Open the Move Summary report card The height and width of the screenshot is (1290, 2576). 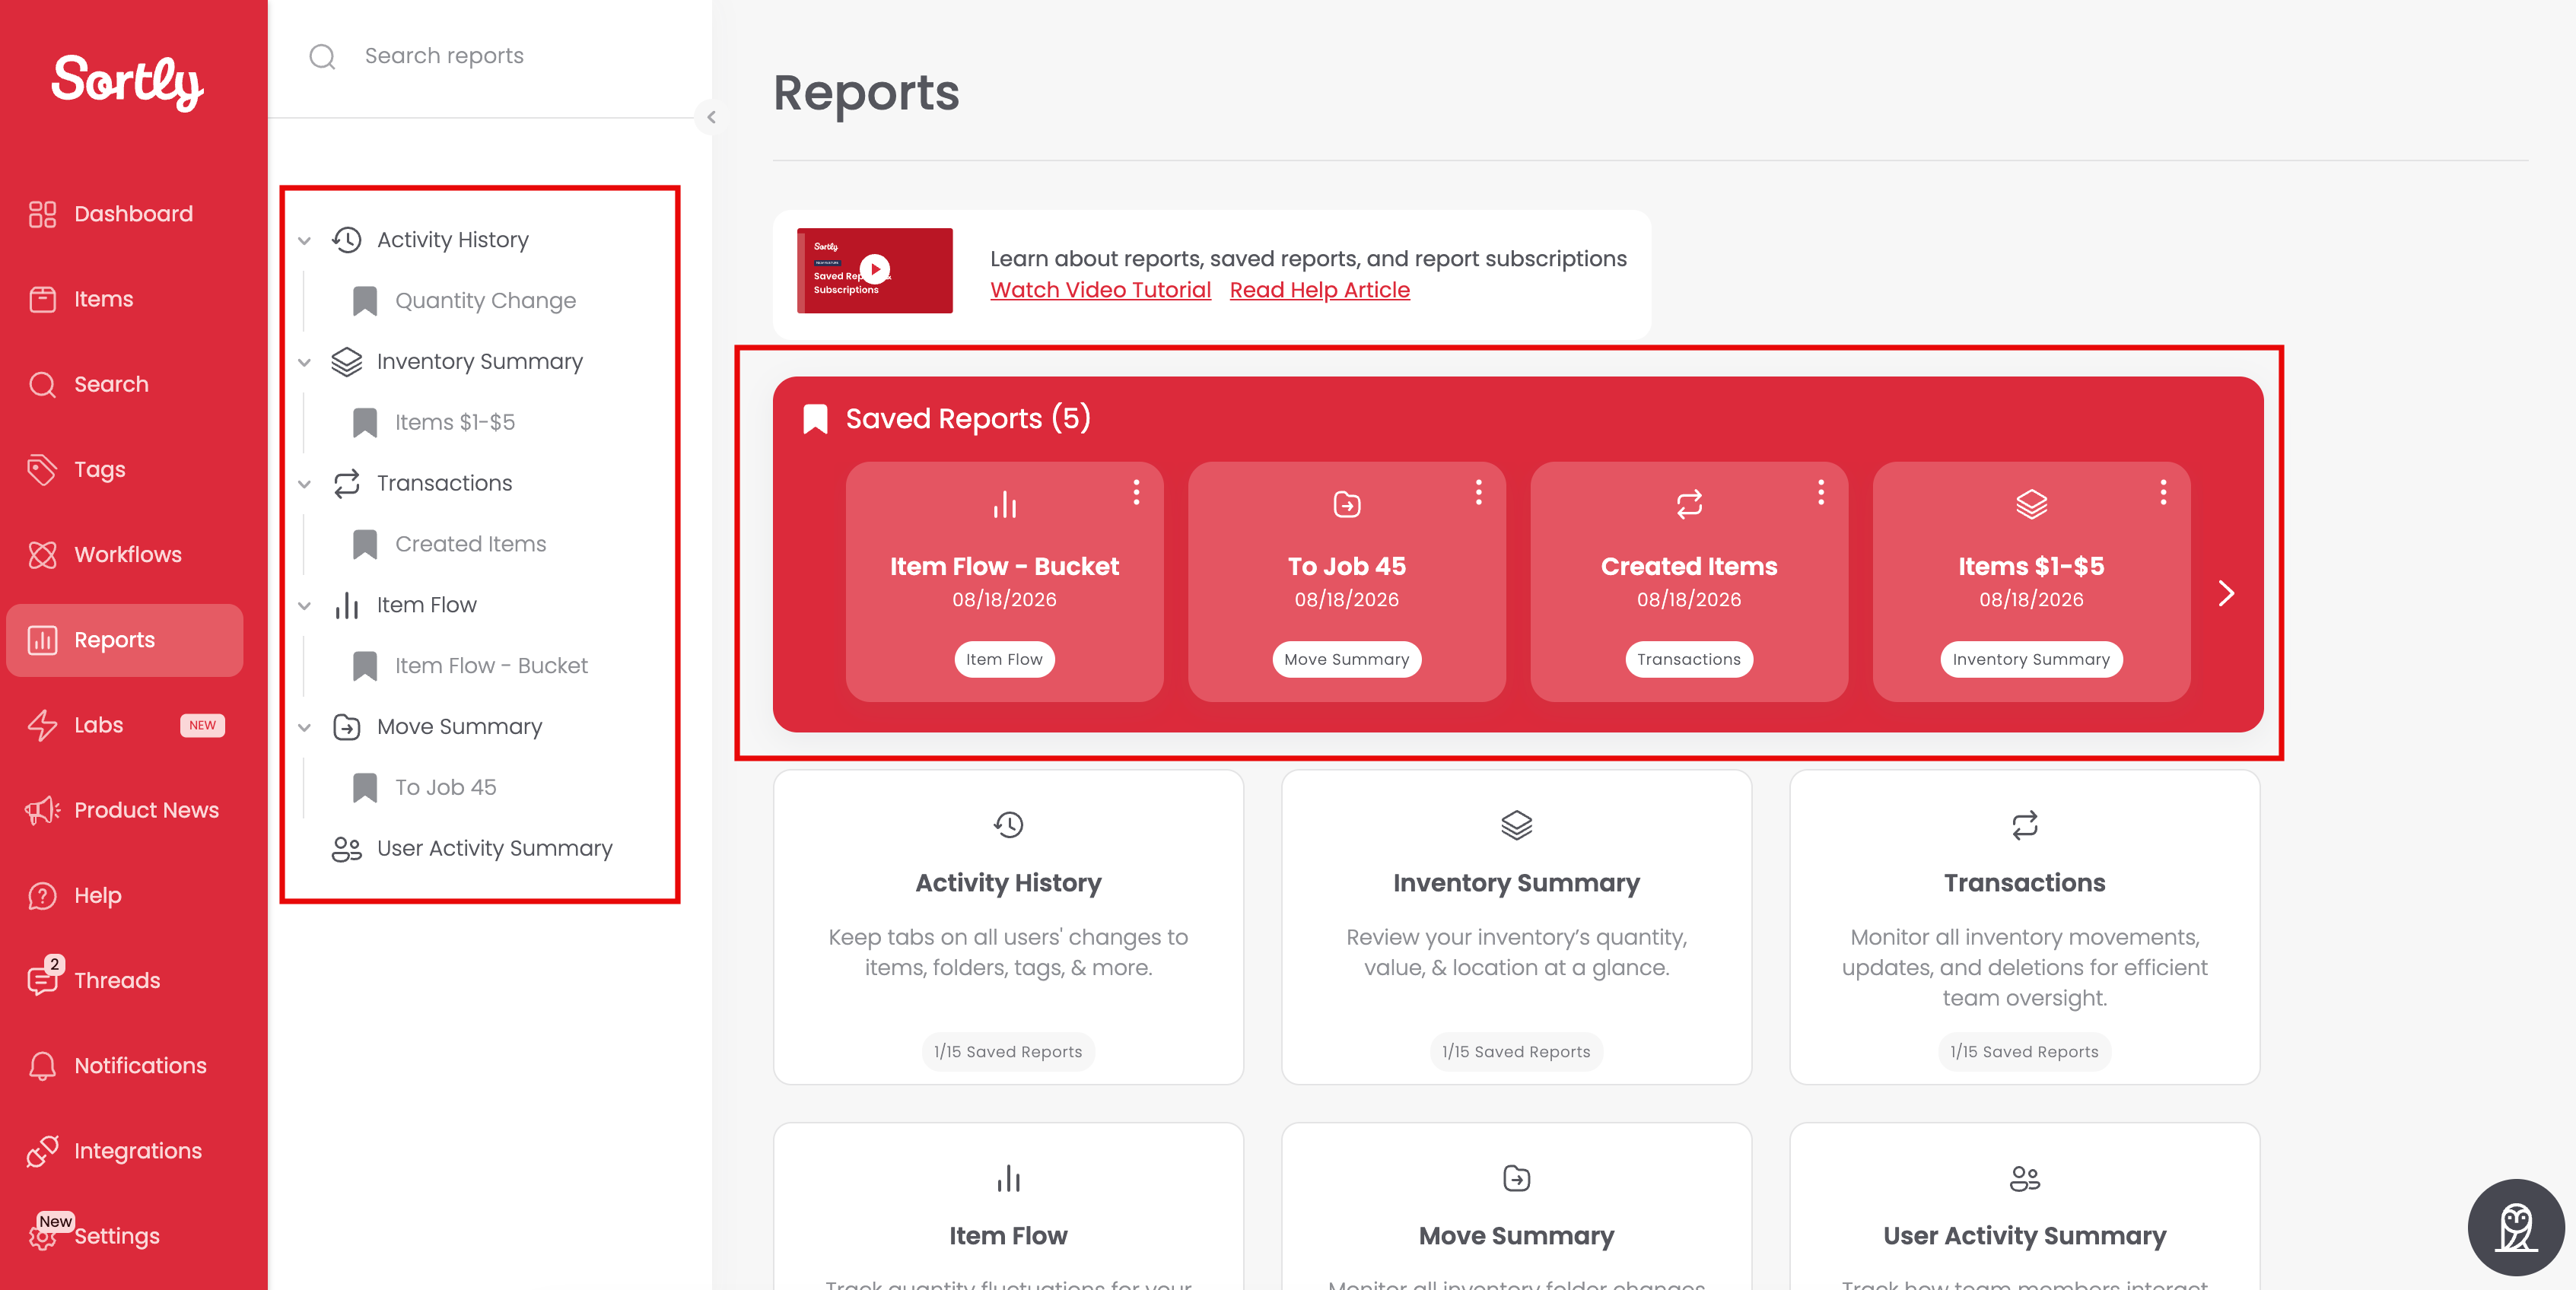pyautogui.click(x=1516, y=1207)
